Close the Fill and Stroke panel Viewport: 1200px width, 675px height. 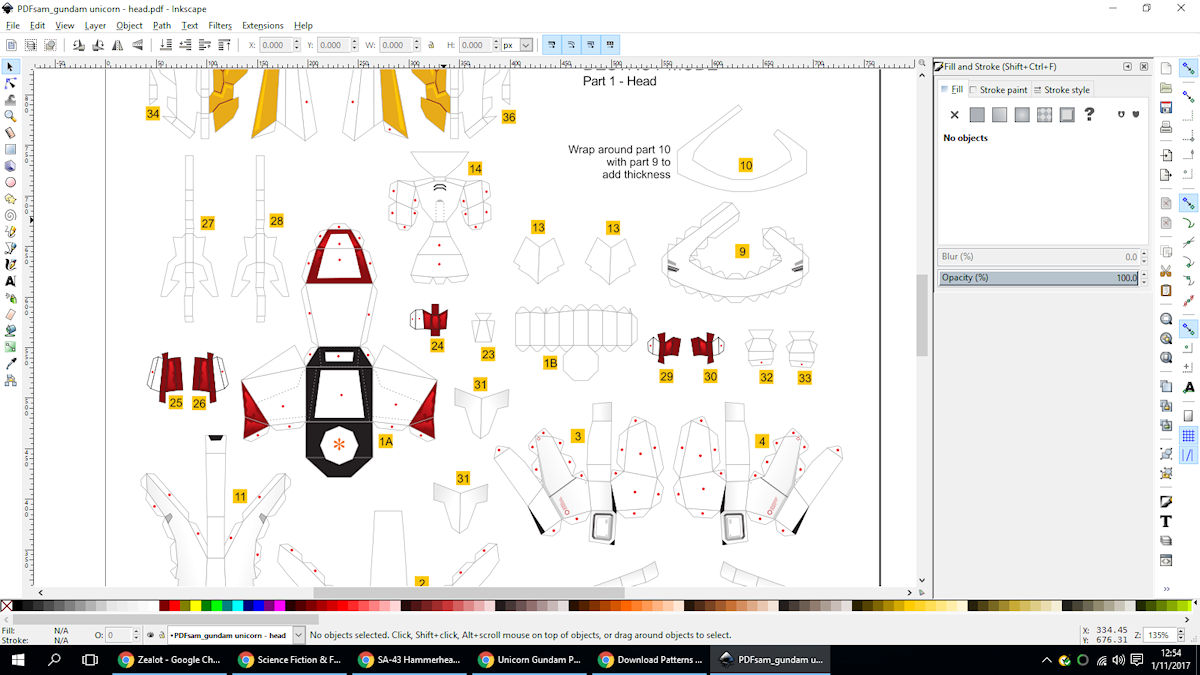tap(1143, 66)
